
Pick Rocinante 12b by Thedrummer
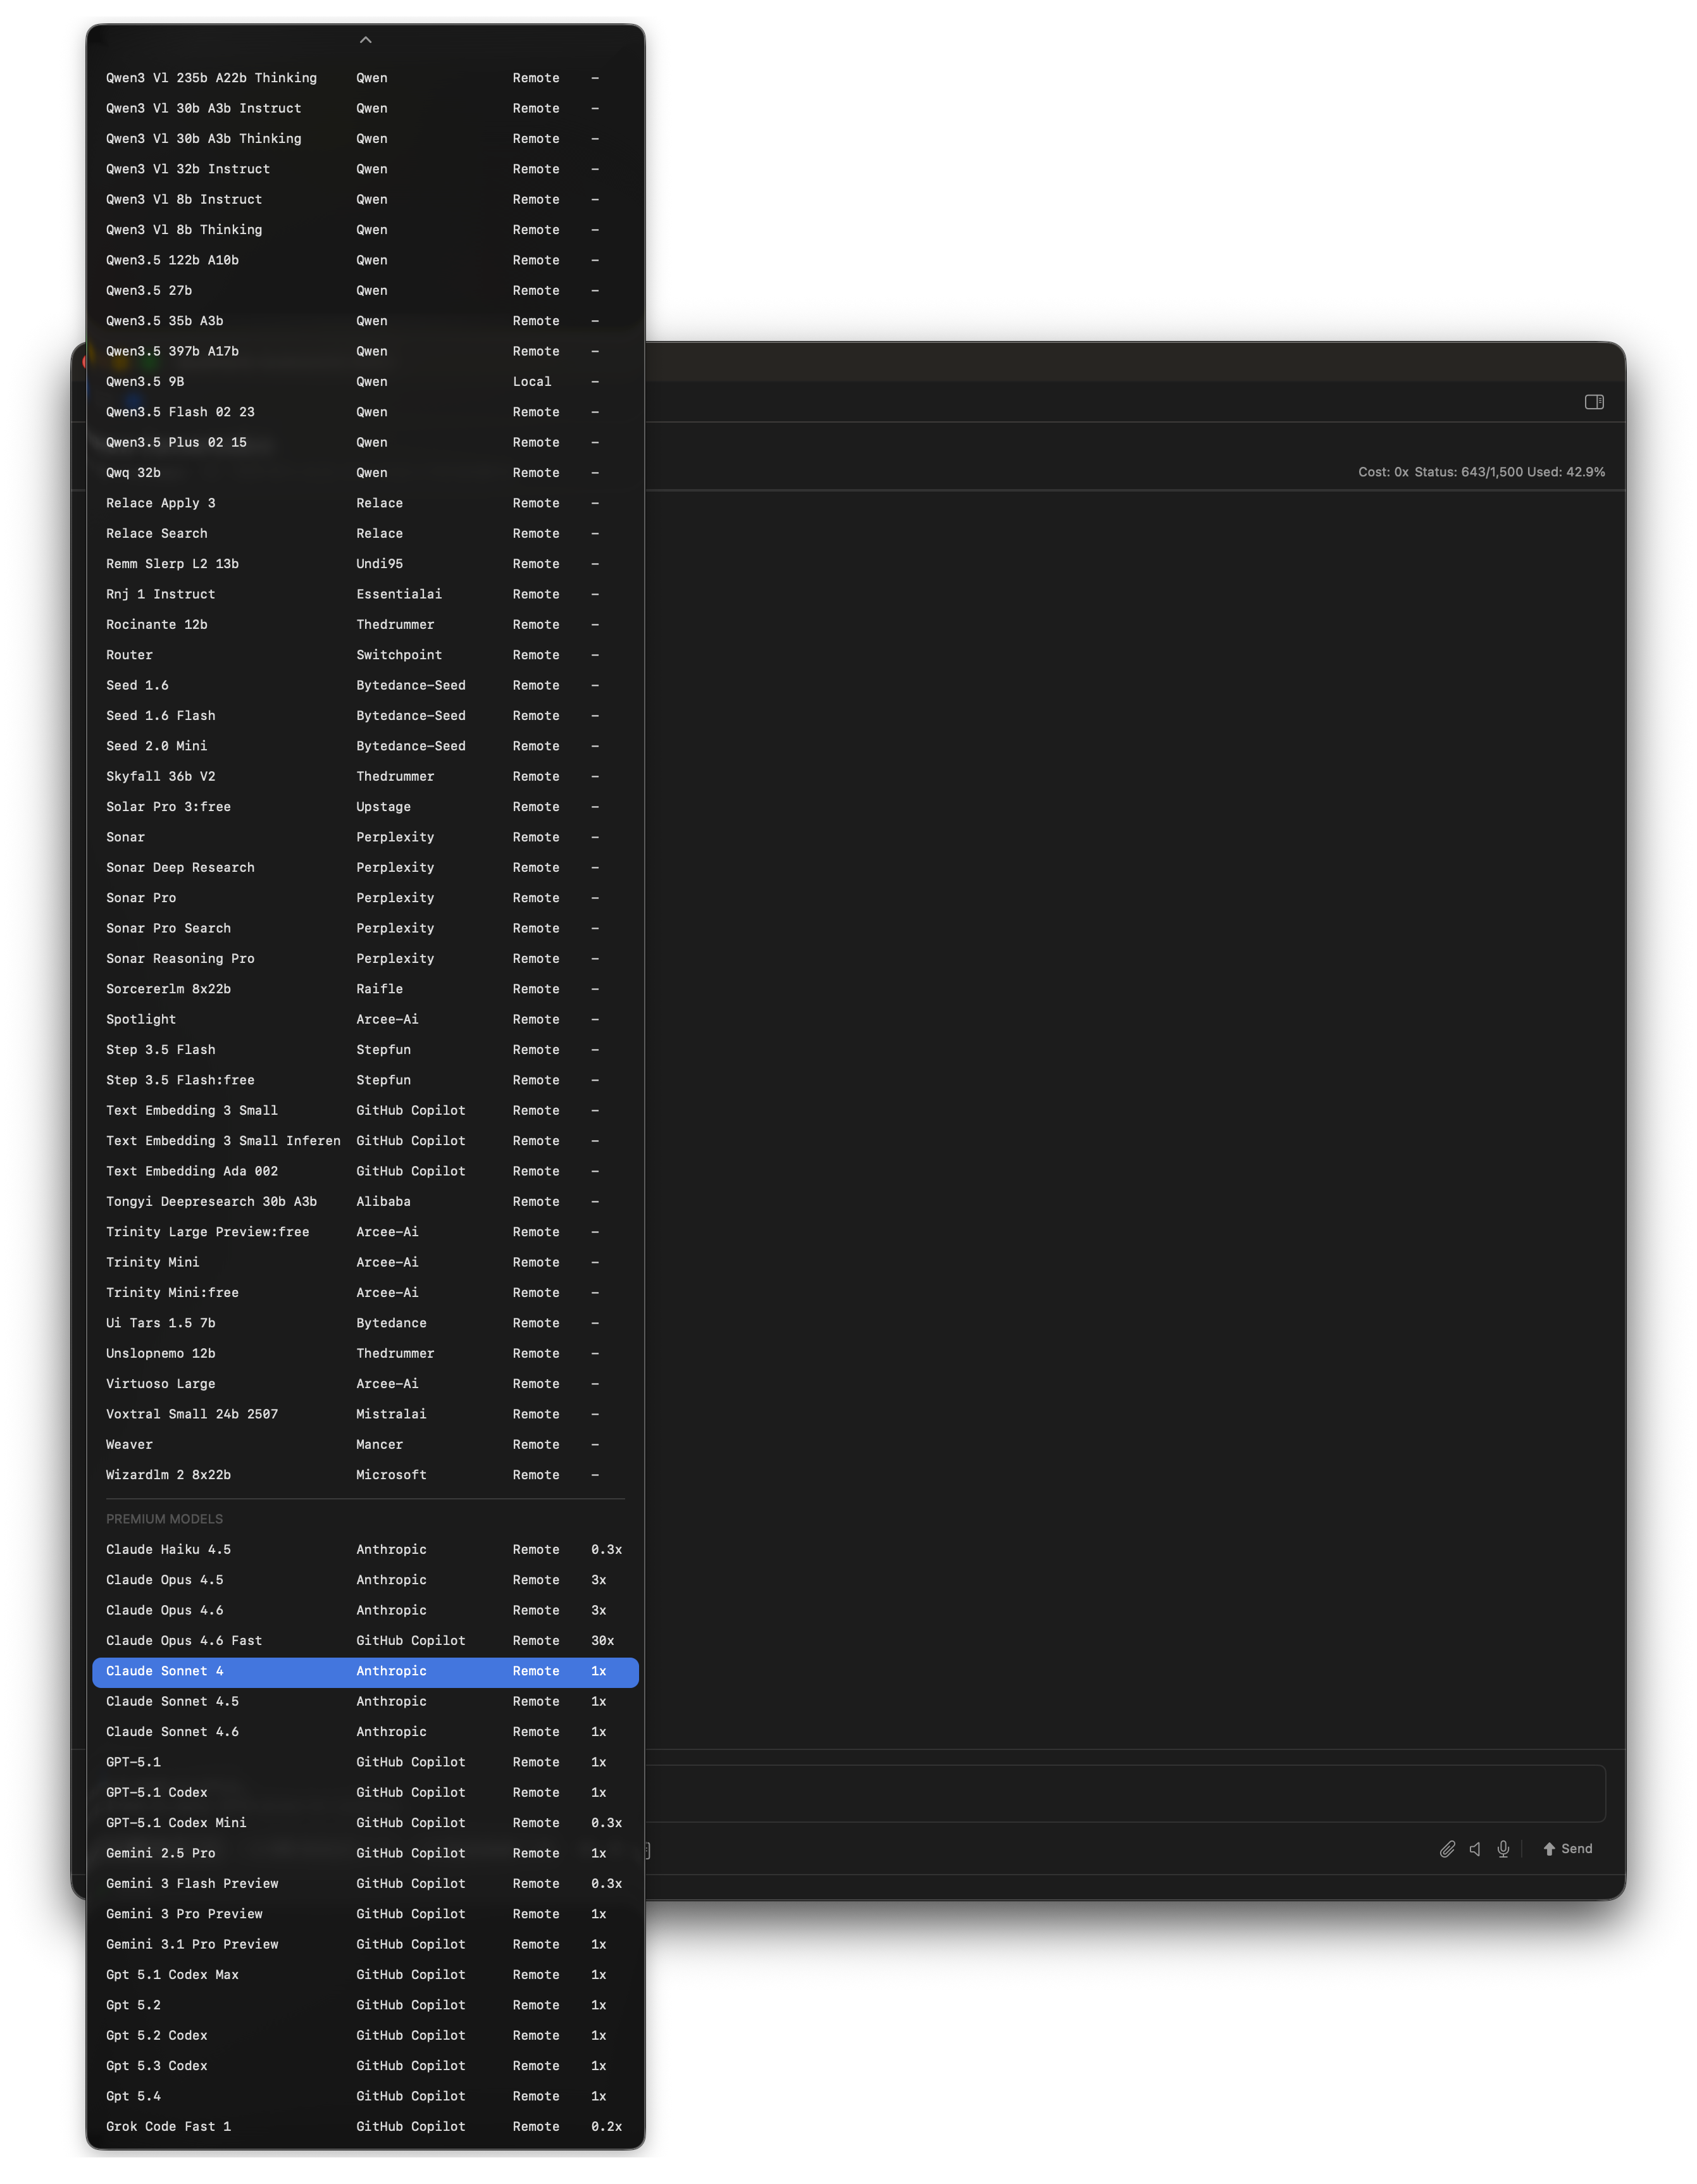click(x=365, y=625)
